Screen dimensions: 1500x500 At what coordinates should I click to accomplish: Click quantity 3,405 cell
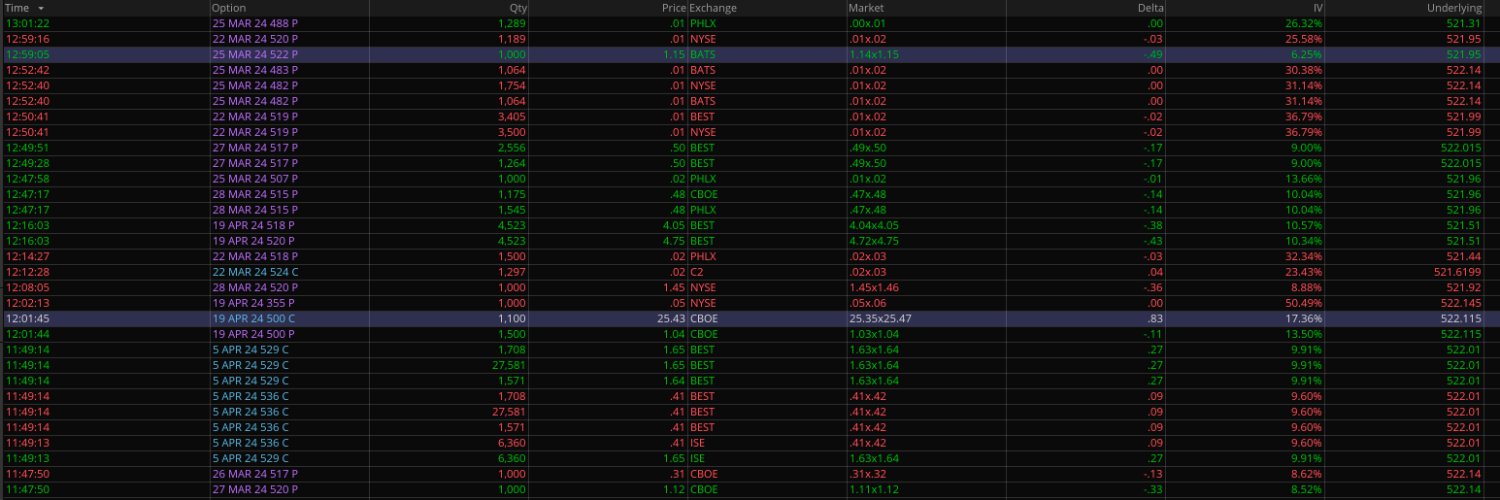pyautogui.click(x=511, y=116)
